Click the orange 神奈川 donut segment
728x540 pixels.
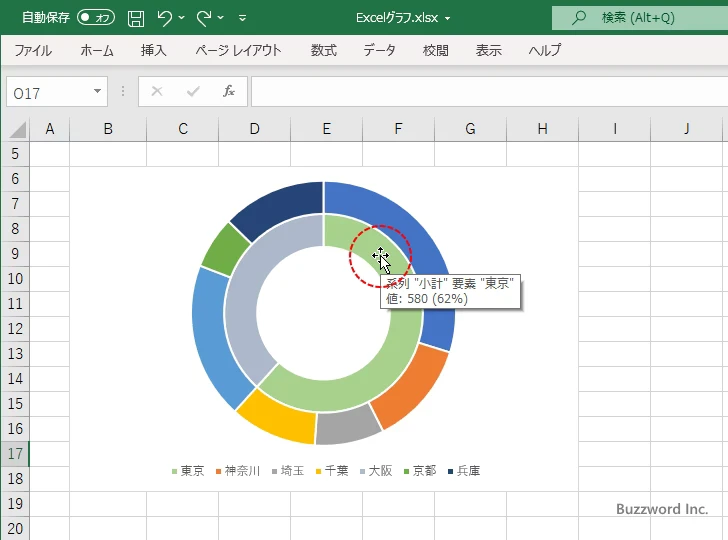412,388
